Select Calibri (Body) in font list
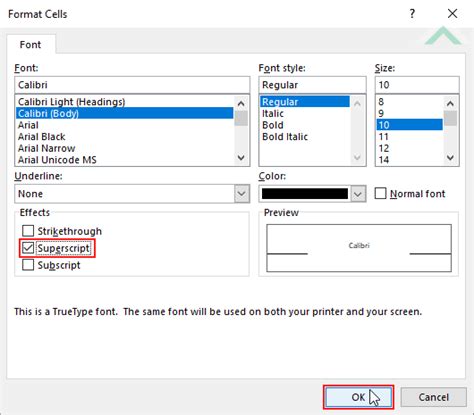Image resolution: width=474 pixels, height=415 pixels. click(x=124, y=113)
